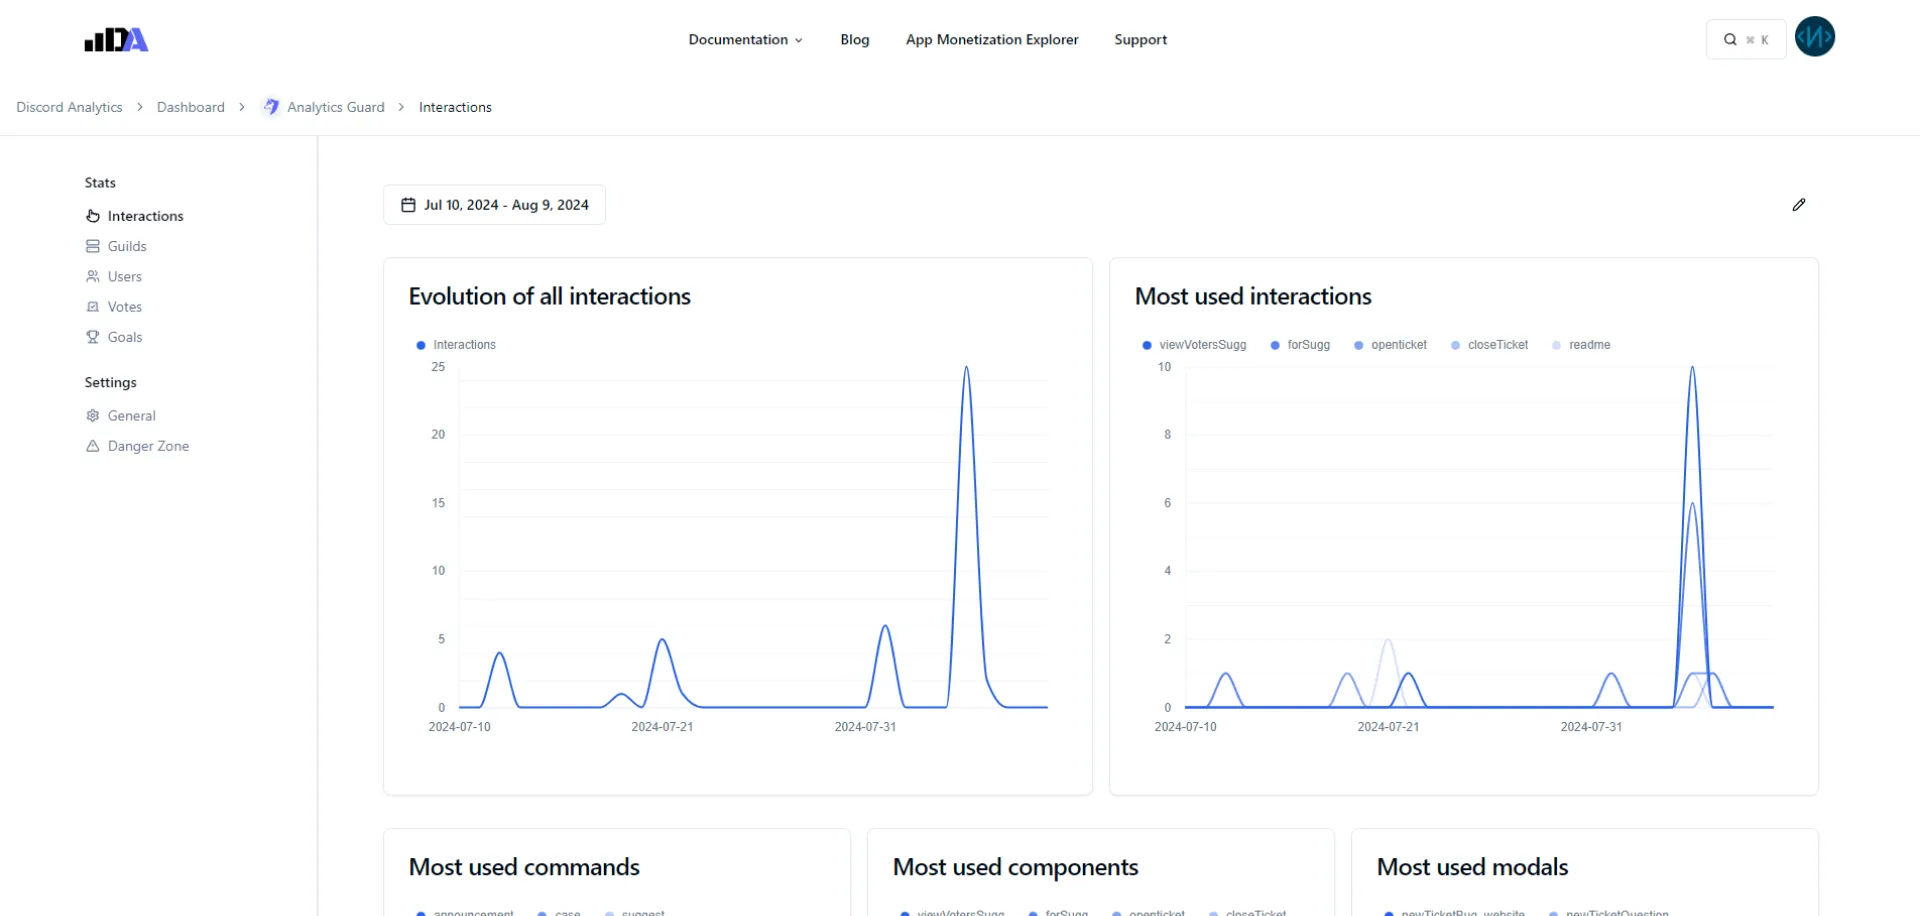Click the Most used commands heading
Screen dimensions: 1920x916
(x=524, y=867)
